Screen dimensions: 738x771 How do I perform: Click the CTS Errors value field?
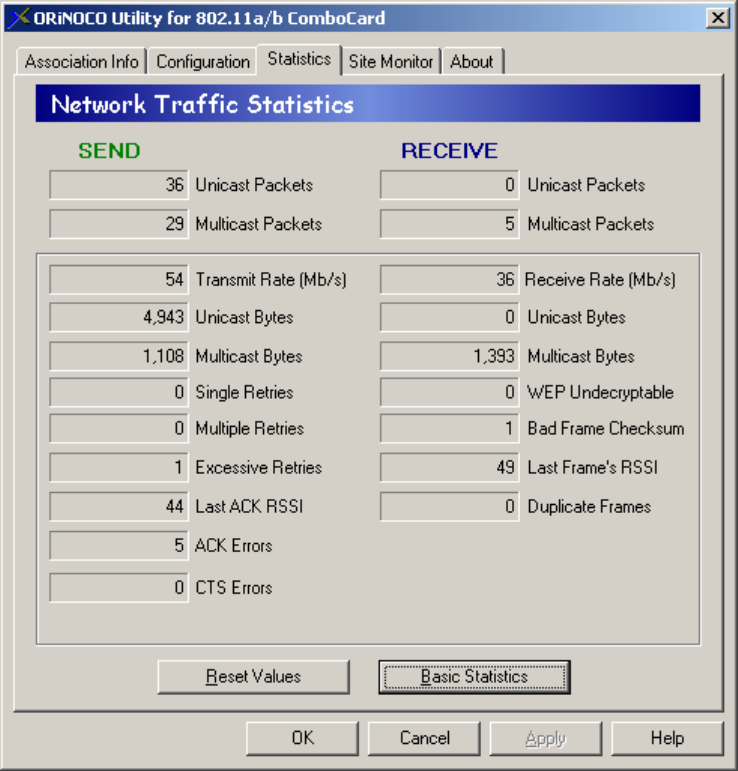click(x=118, y=587)
